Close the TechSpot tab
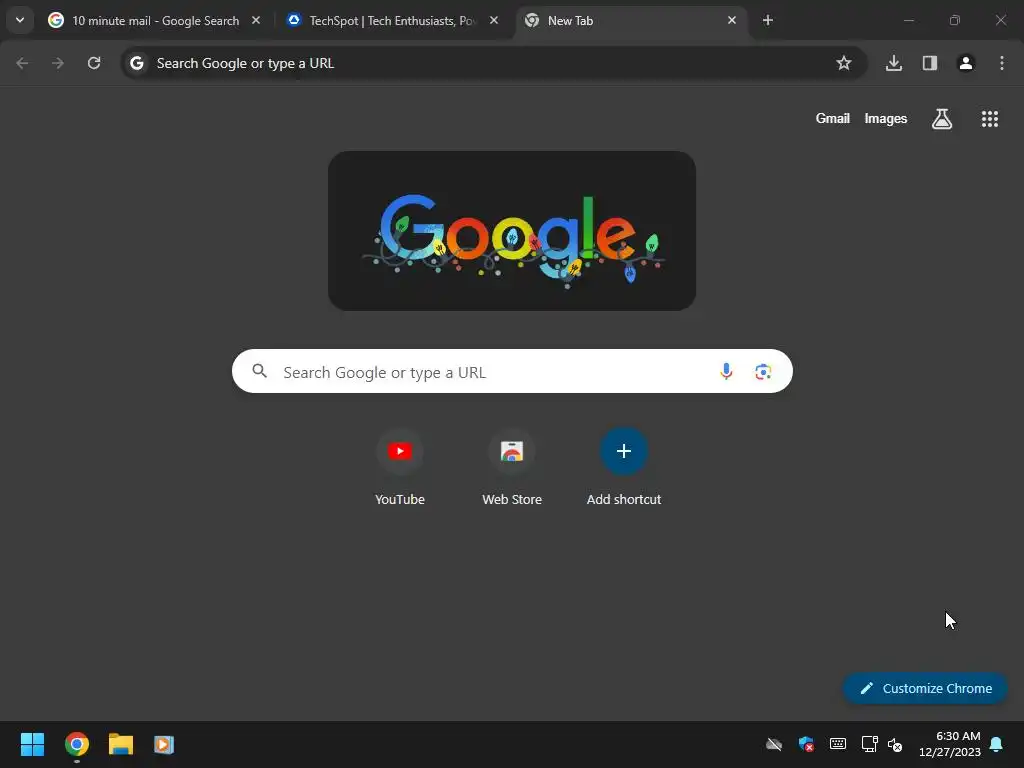 click(494, 21)
